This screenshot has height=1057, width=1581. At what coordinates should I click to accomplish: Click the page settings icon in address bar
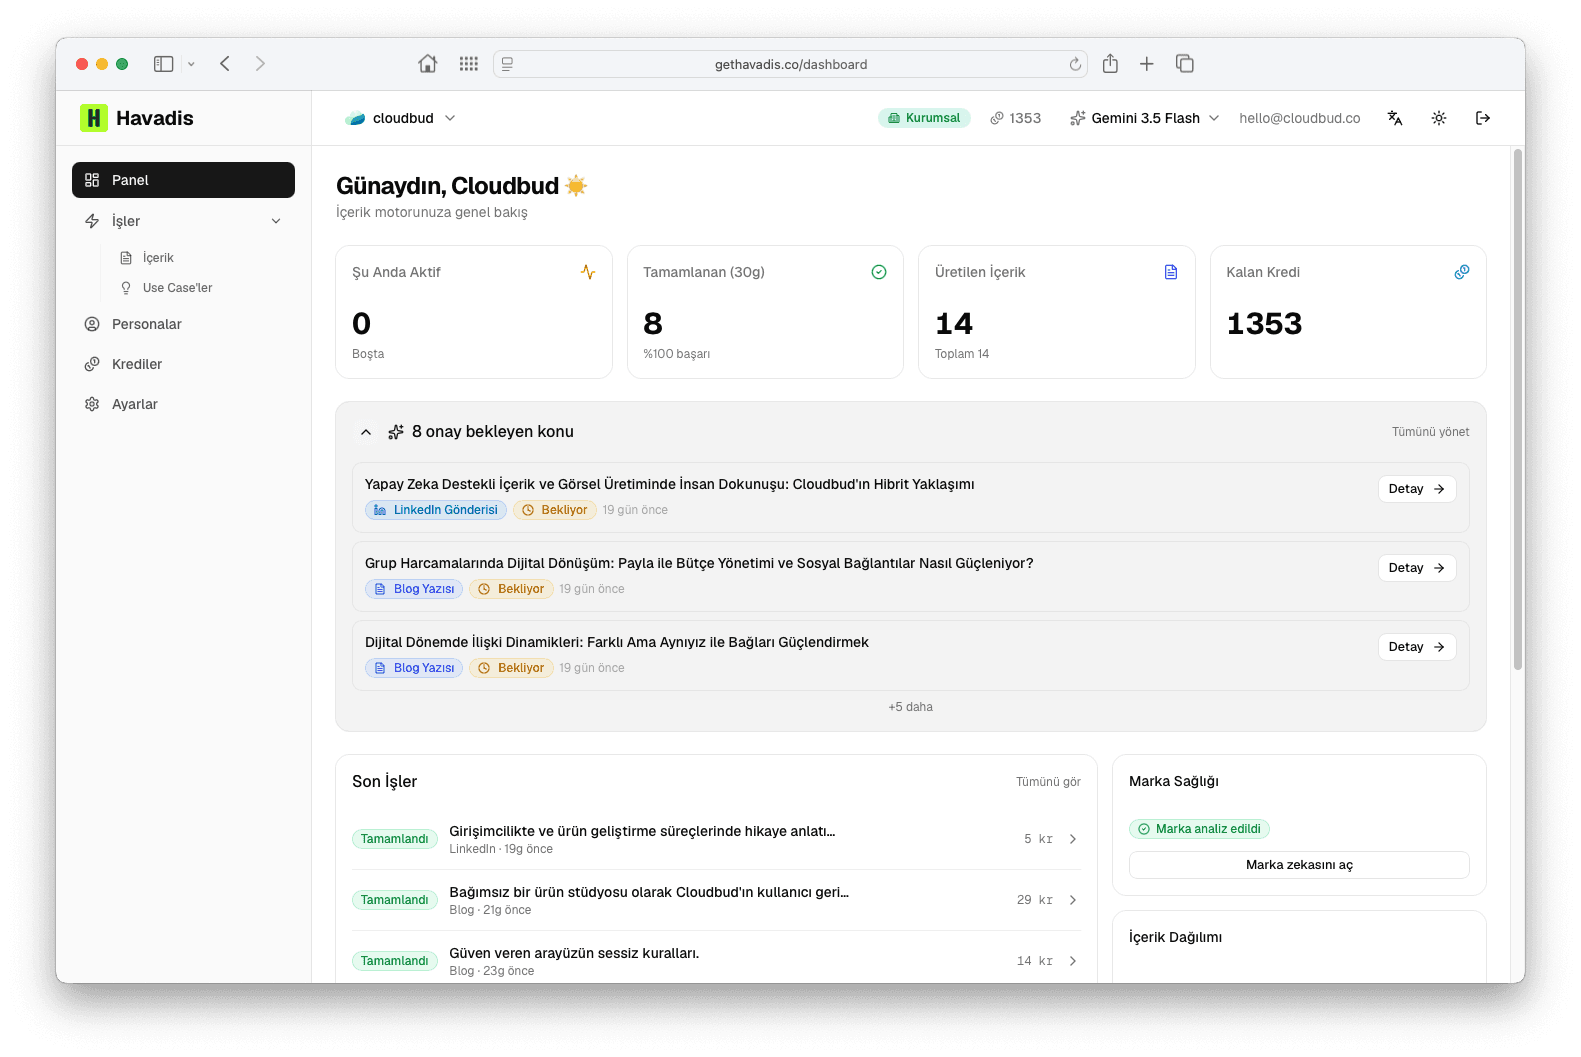[507, 64]
